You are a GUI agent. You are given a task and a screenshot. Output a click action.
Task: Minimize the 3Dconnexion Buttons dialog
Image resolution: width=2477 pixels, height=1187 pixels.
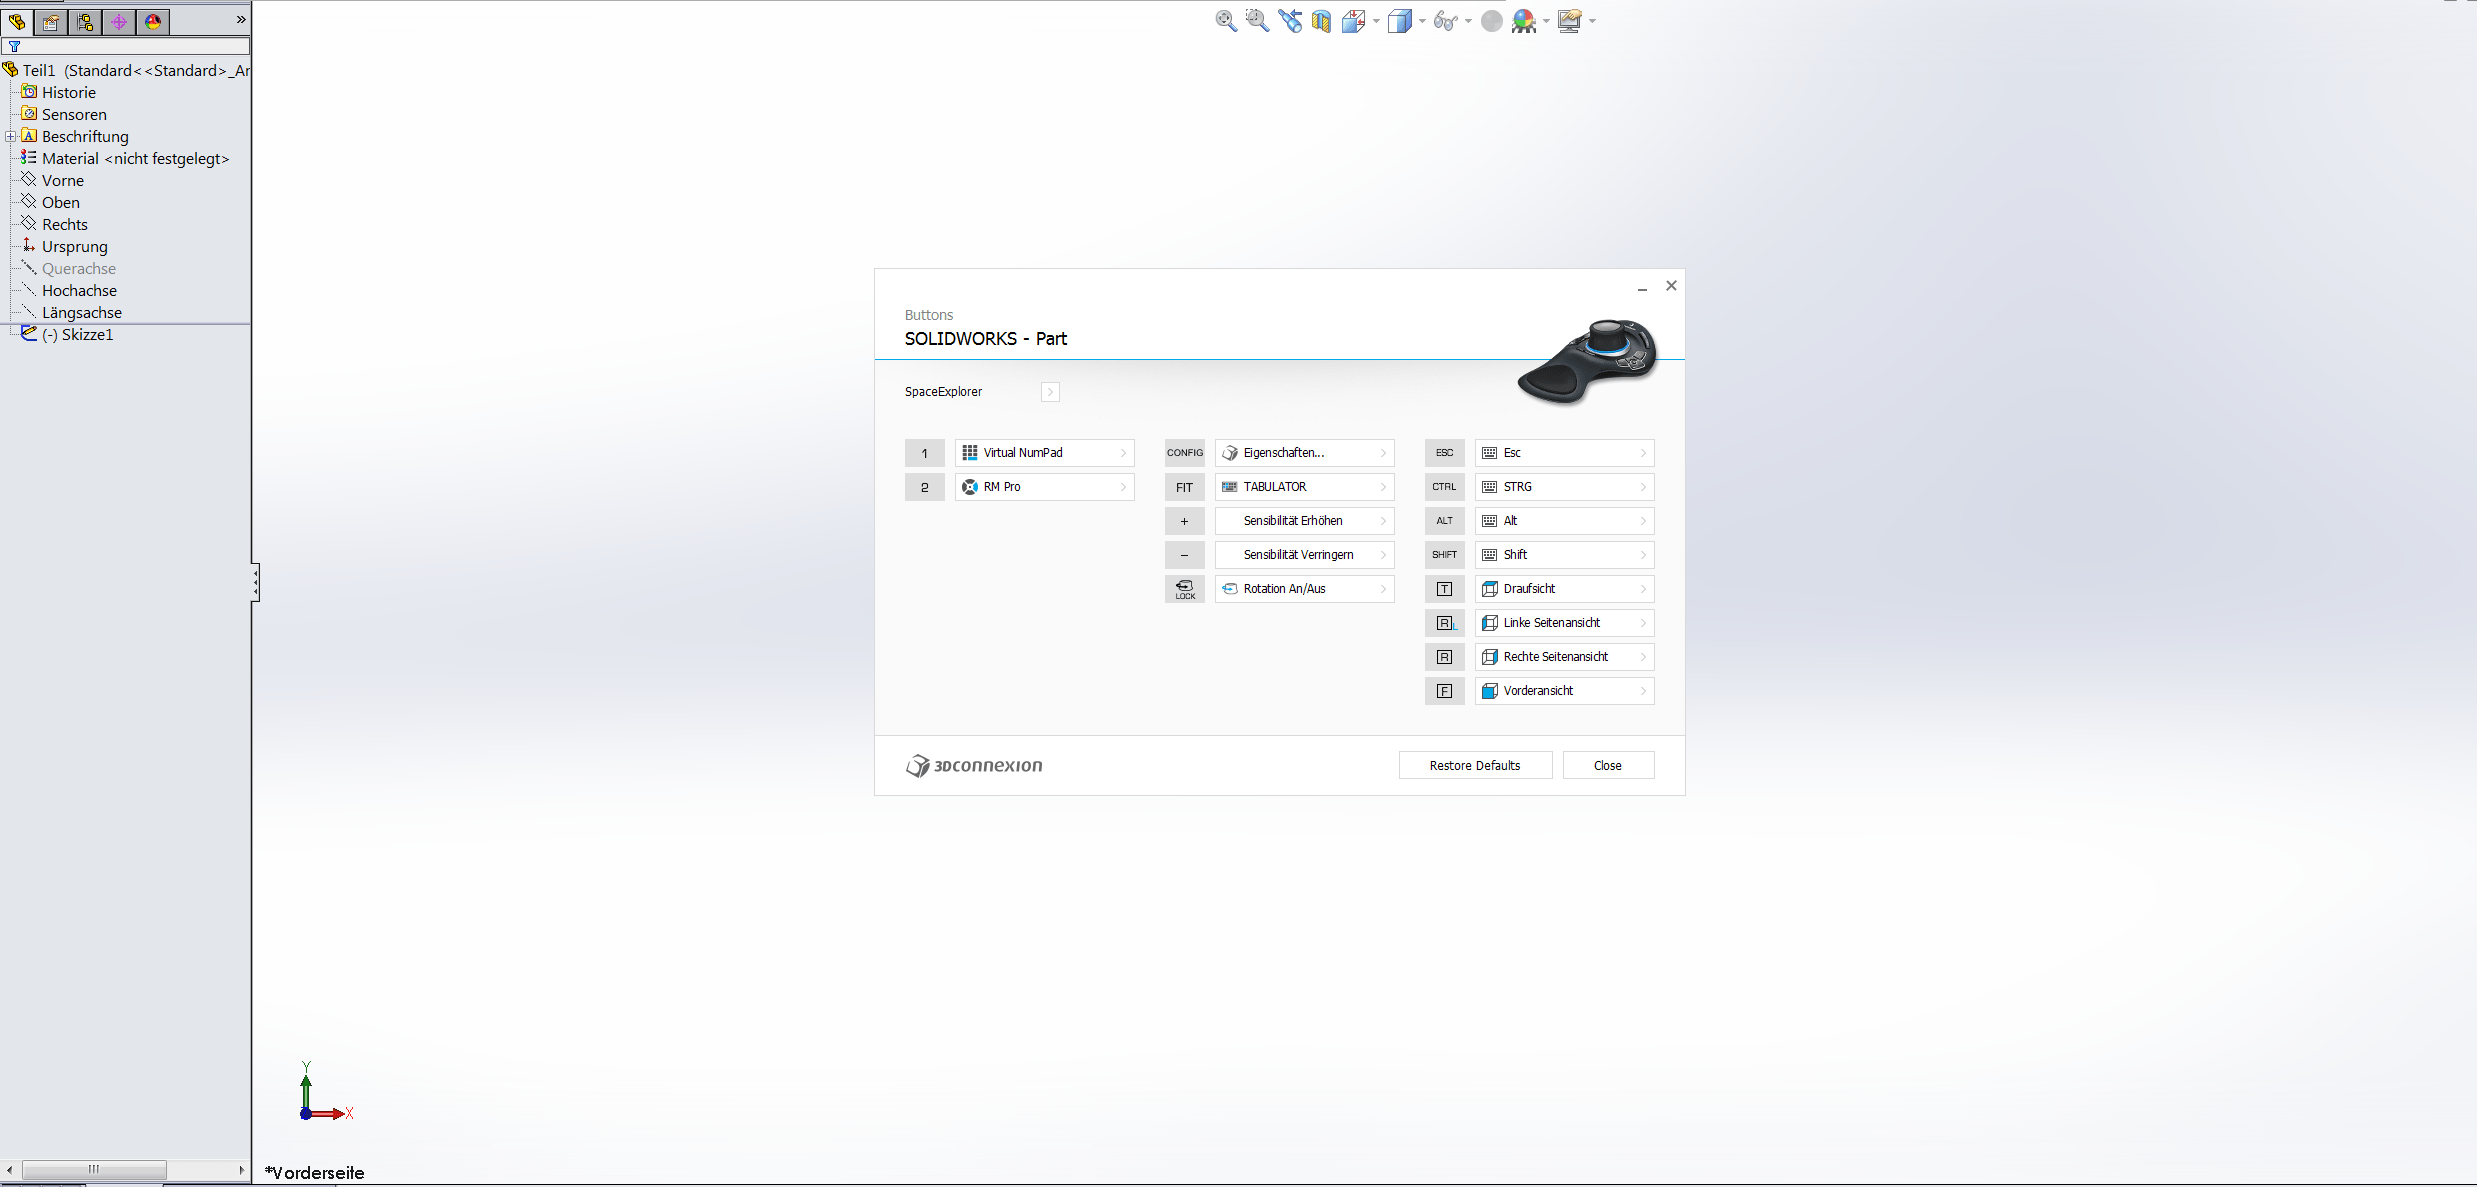coord(1642,288)
